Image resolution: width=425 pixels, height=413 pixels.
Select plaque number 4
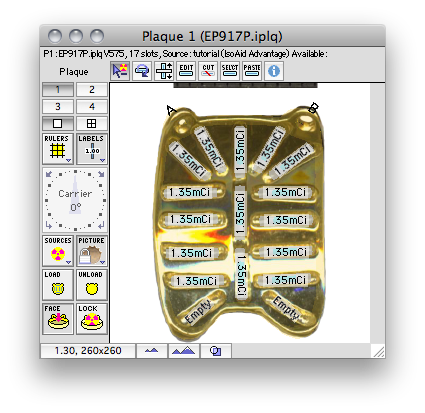point(92,107)
